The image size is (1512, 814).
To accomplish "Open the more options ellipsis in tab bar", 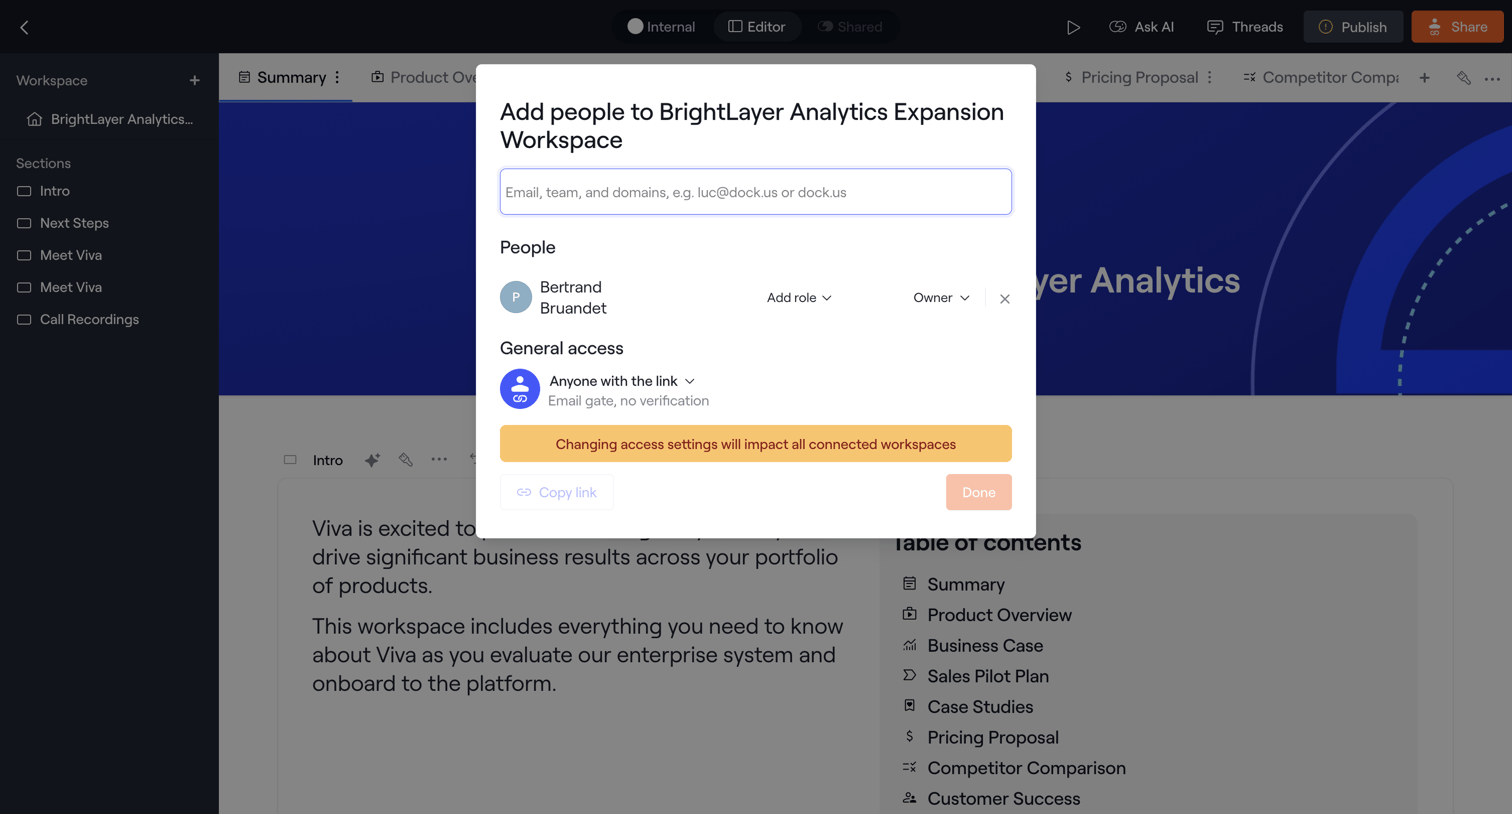I will click(1492, 78).
